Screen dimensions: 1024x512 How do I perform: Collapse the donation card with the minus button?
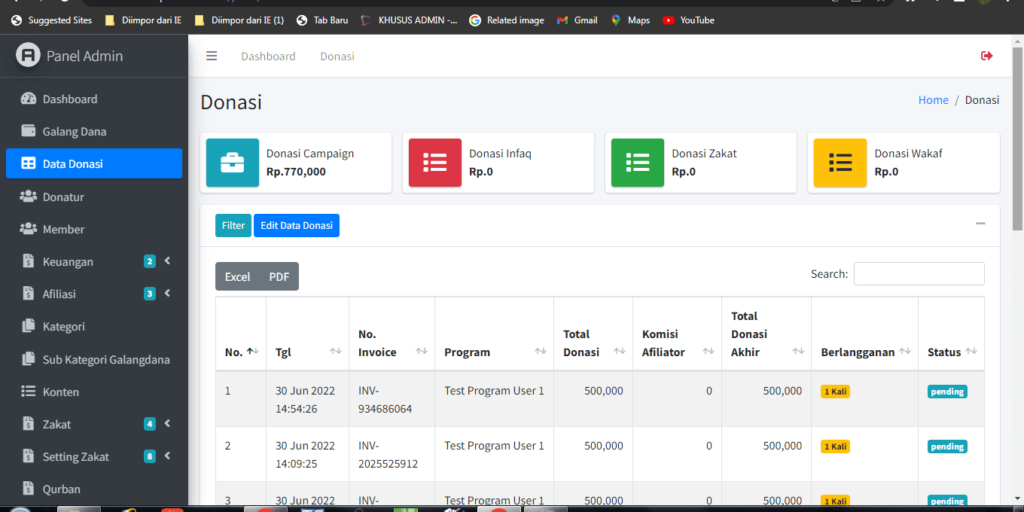[980, 224]
